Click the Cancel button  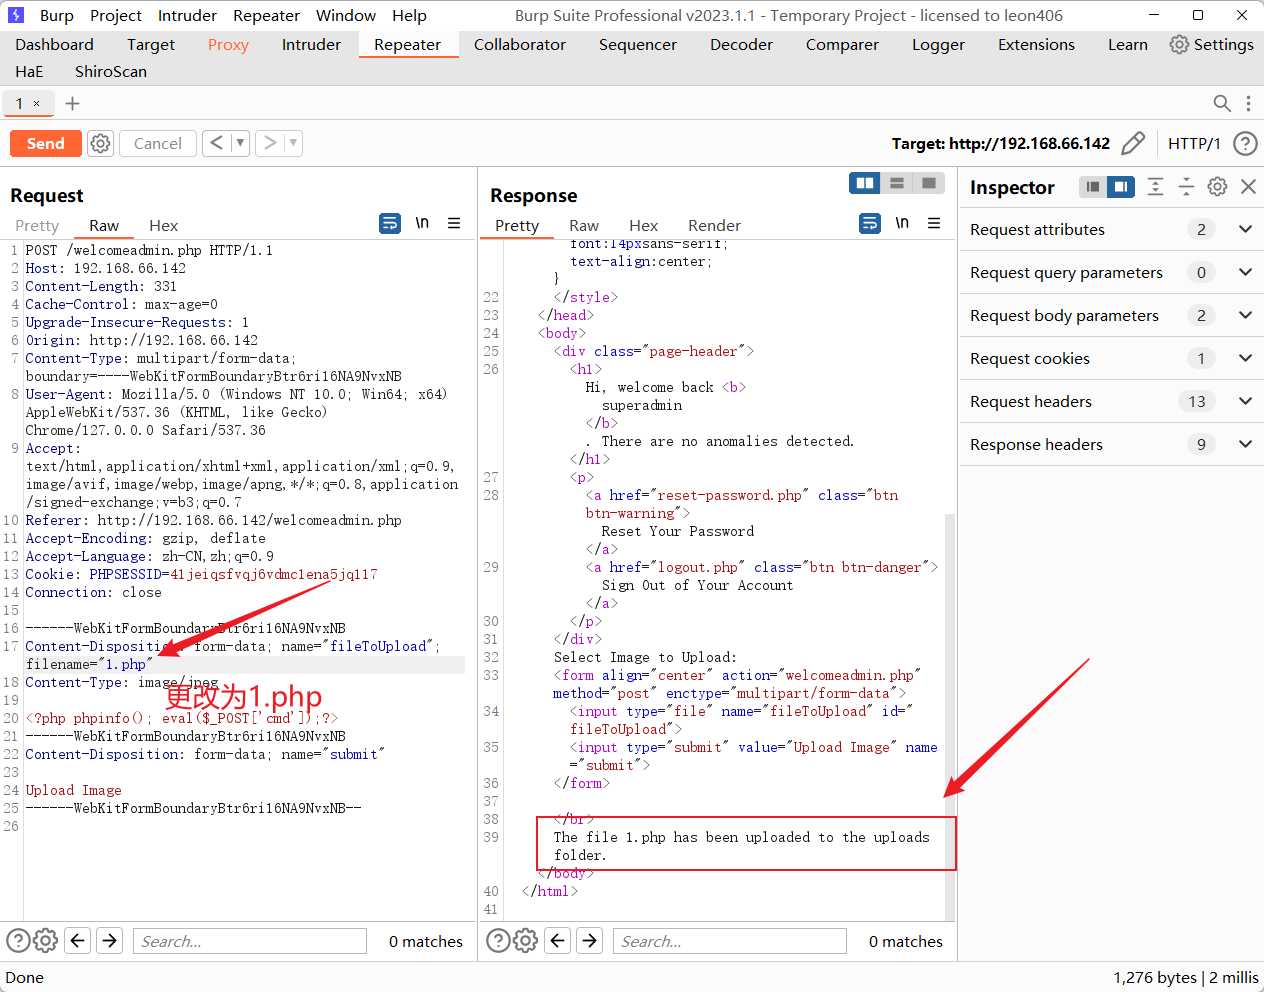pos(158,143)
